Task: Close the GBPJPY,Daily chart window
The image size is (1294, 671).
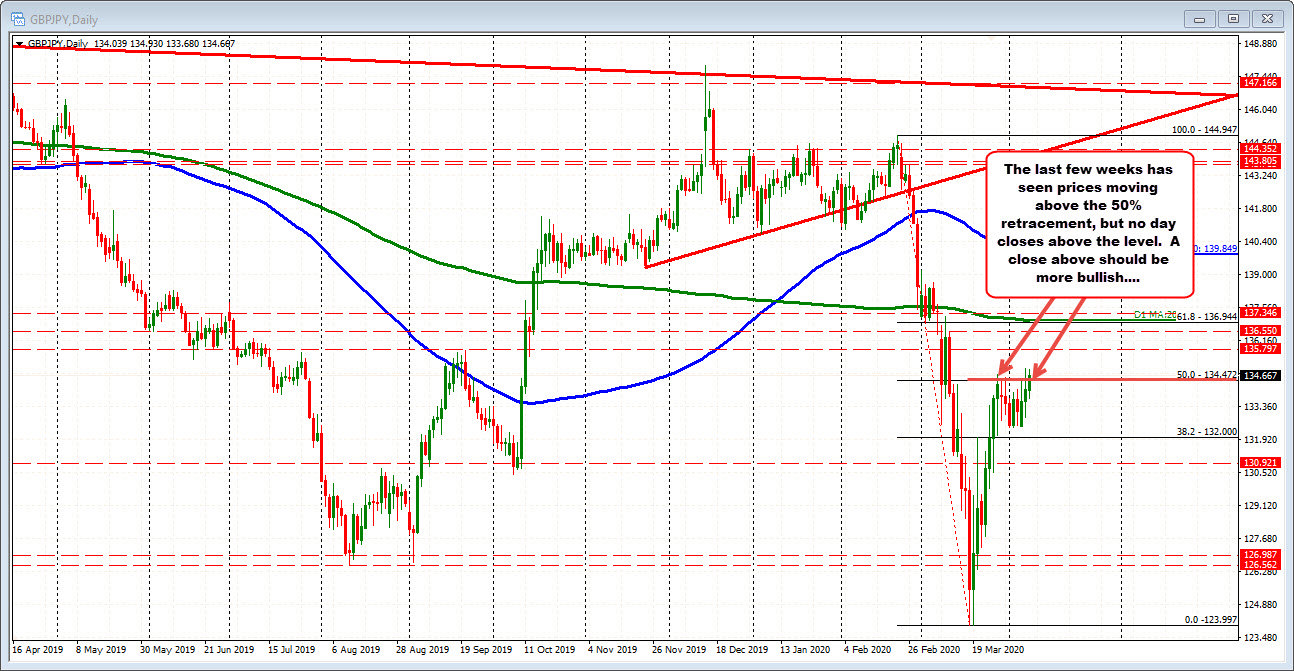Action: (1267, 18)
